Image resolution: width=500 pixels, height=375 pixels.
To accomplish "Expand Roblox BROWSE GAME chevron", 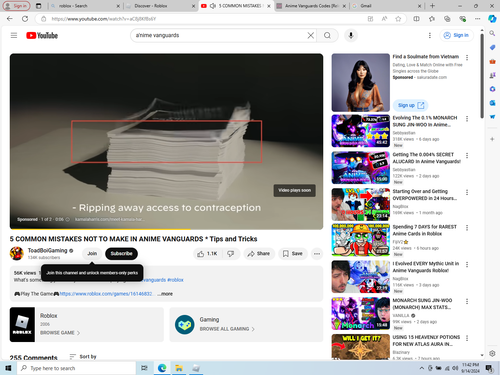I will (78, 333).
